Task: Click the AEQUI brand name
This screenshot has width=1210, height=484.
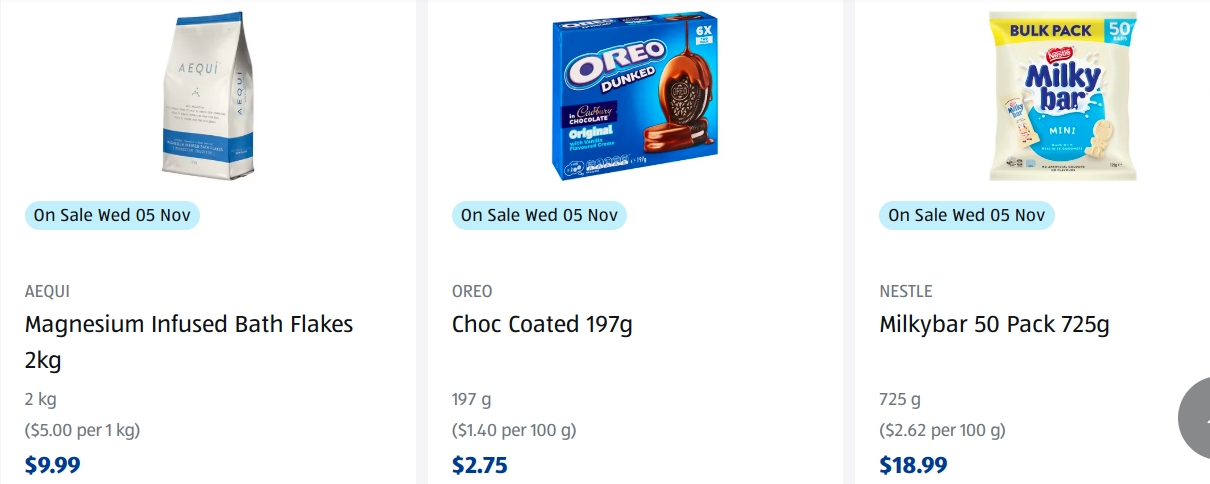Action: pos(47,291)
